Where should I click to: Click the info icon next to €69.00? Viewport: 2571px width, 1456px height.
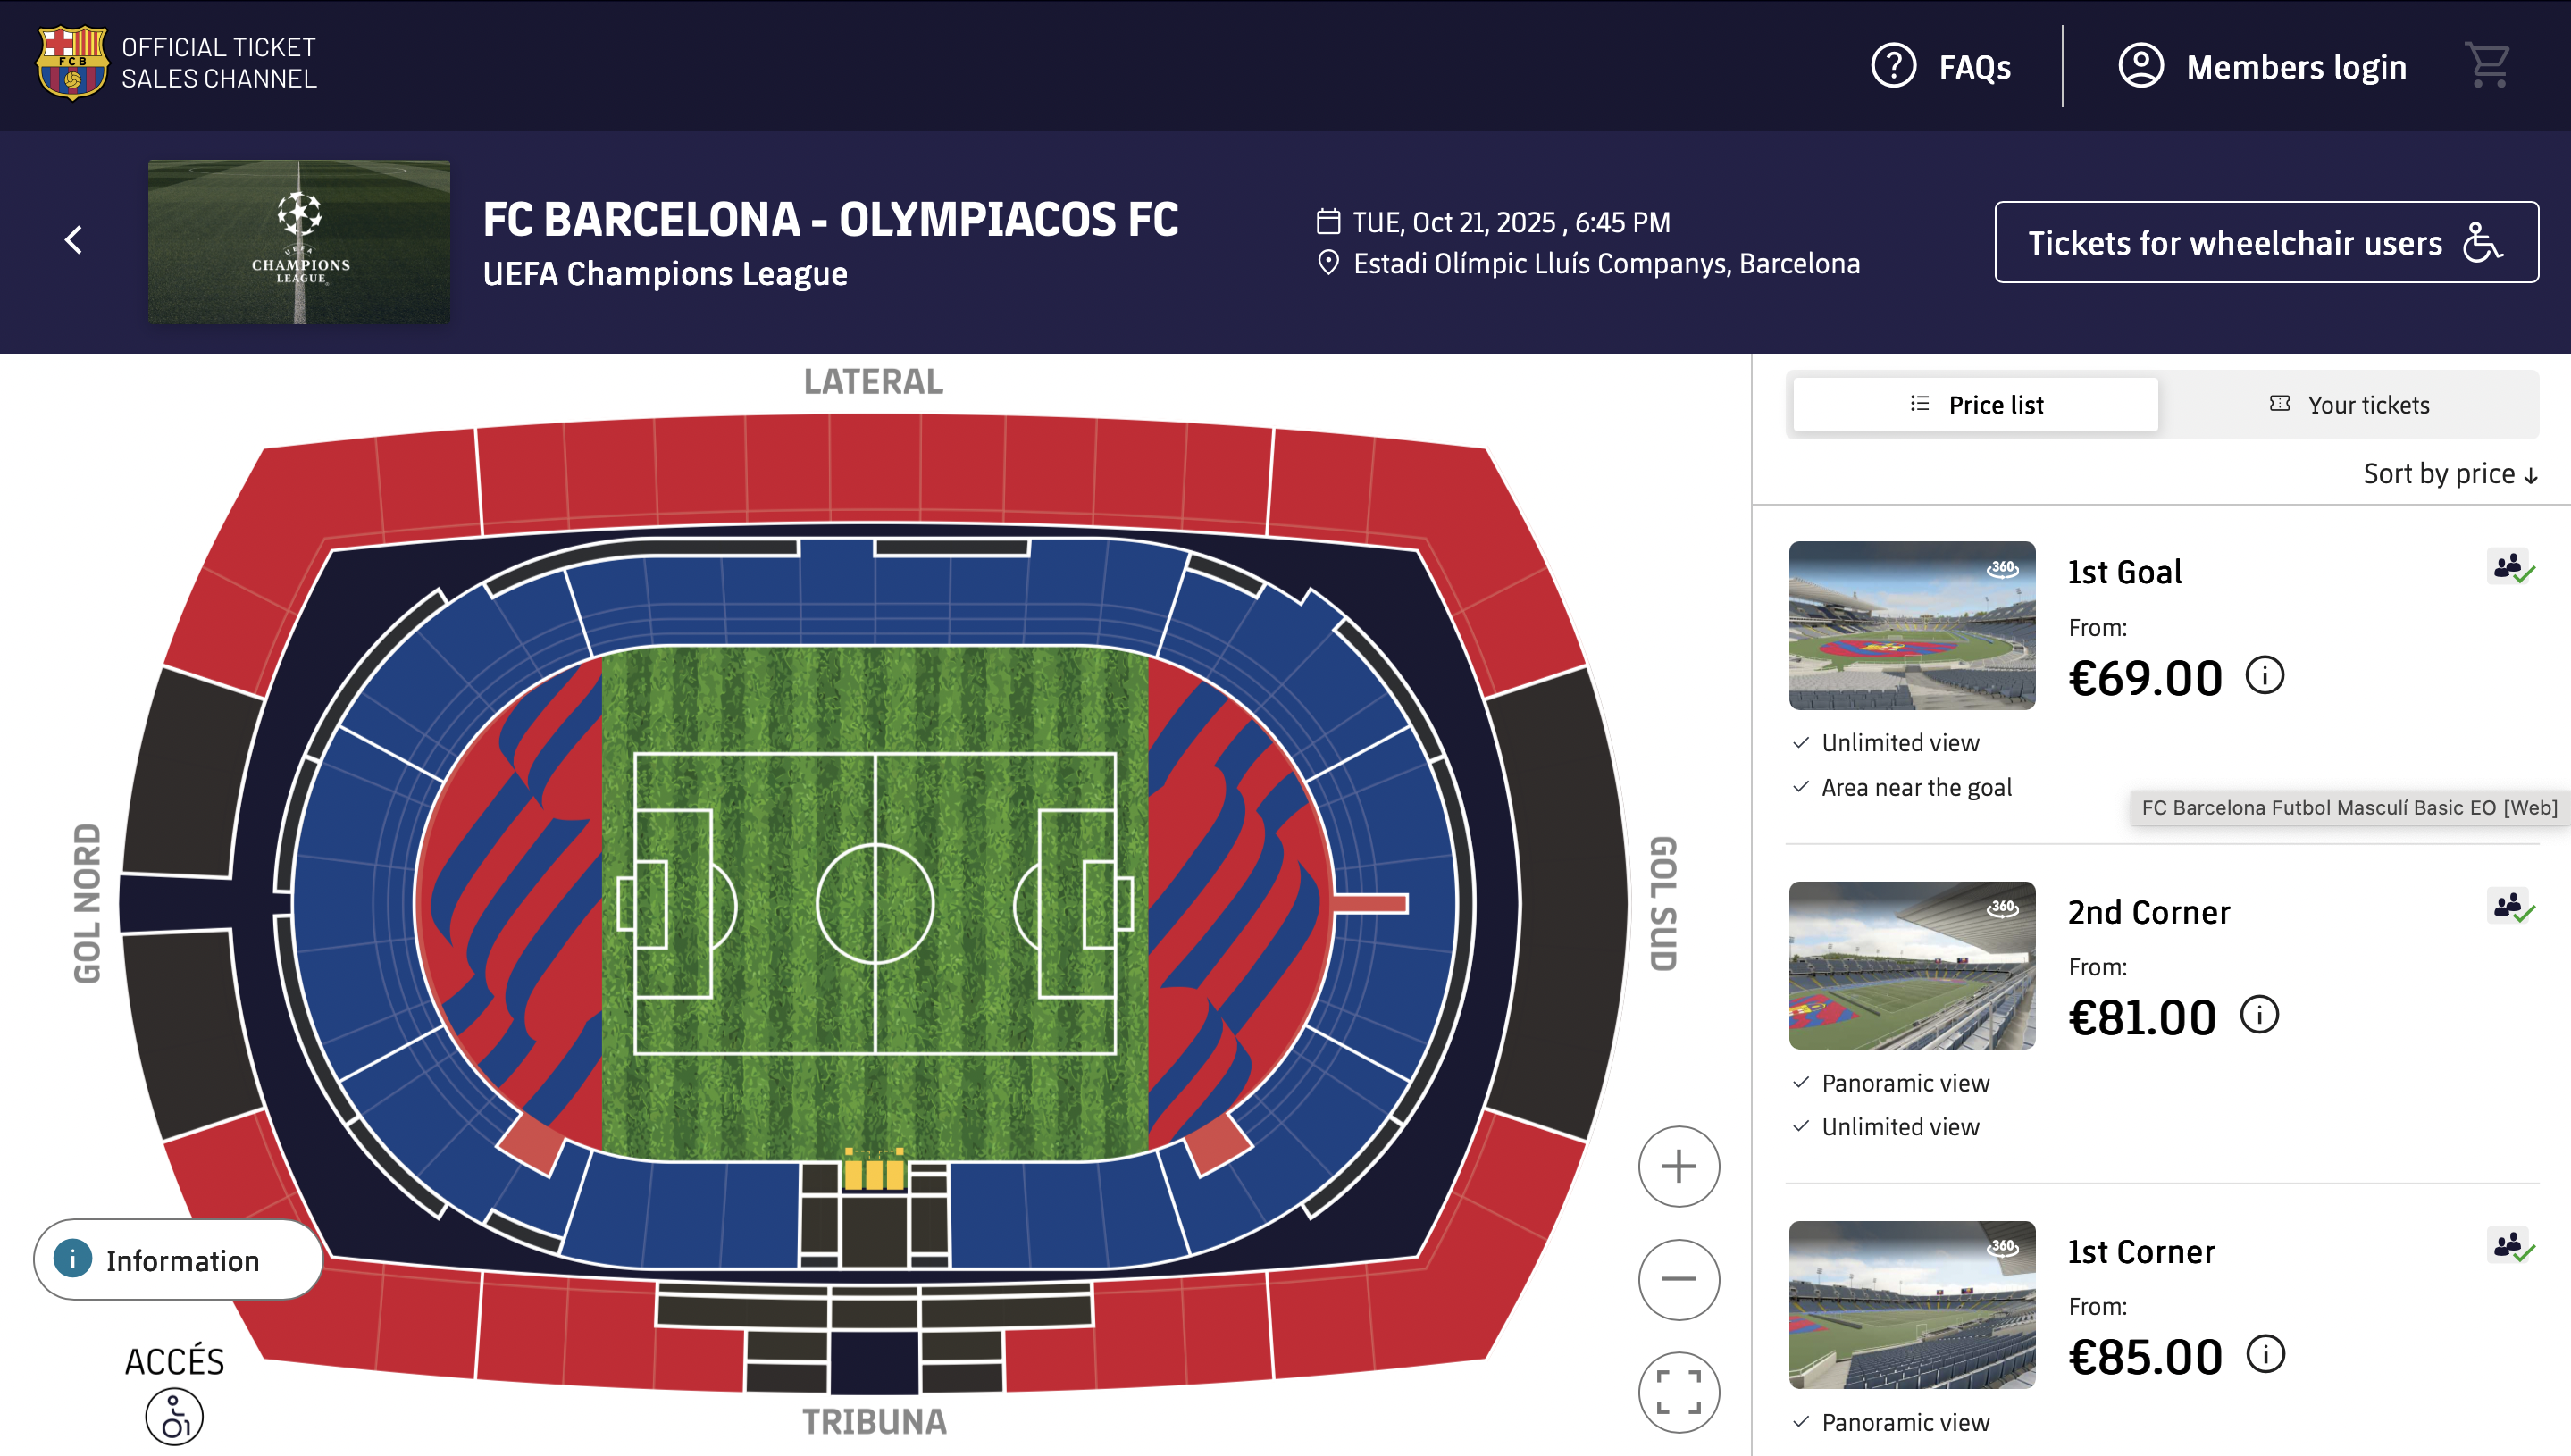point(2265,675)
